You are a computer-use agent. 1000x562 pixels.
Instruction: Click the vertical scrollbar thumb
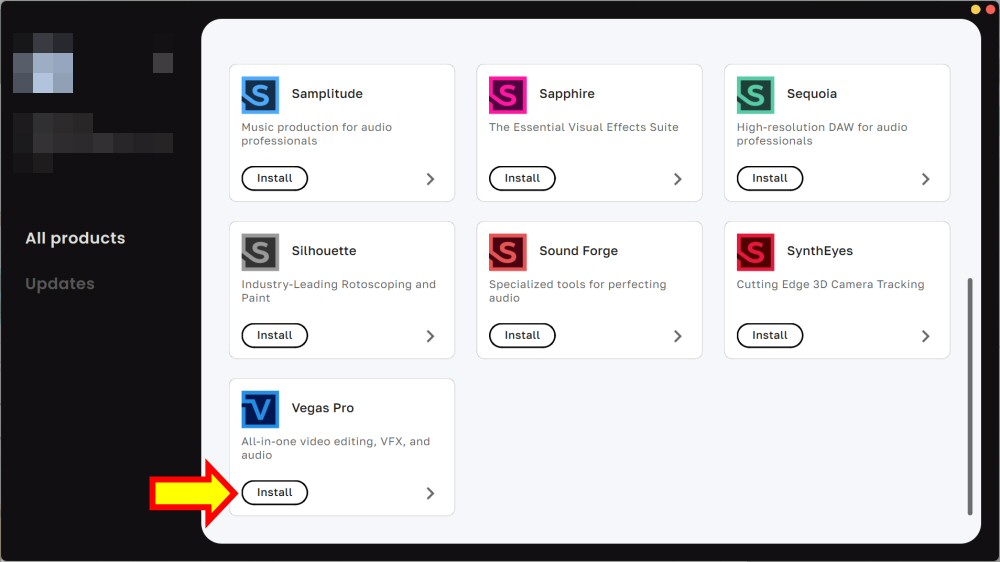coord(969,395)
